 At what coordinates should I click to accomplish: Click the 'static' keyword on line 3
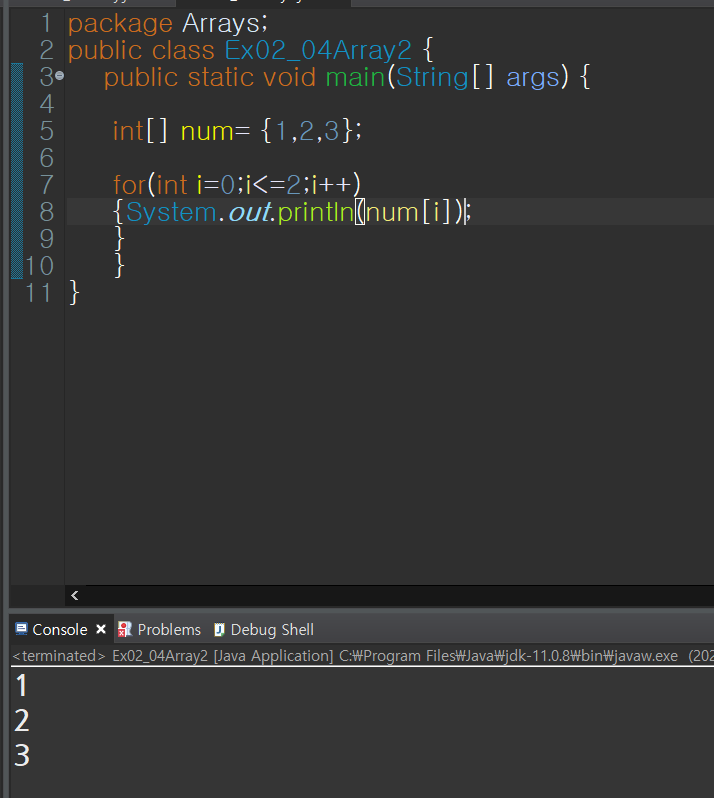coord(221,77)
